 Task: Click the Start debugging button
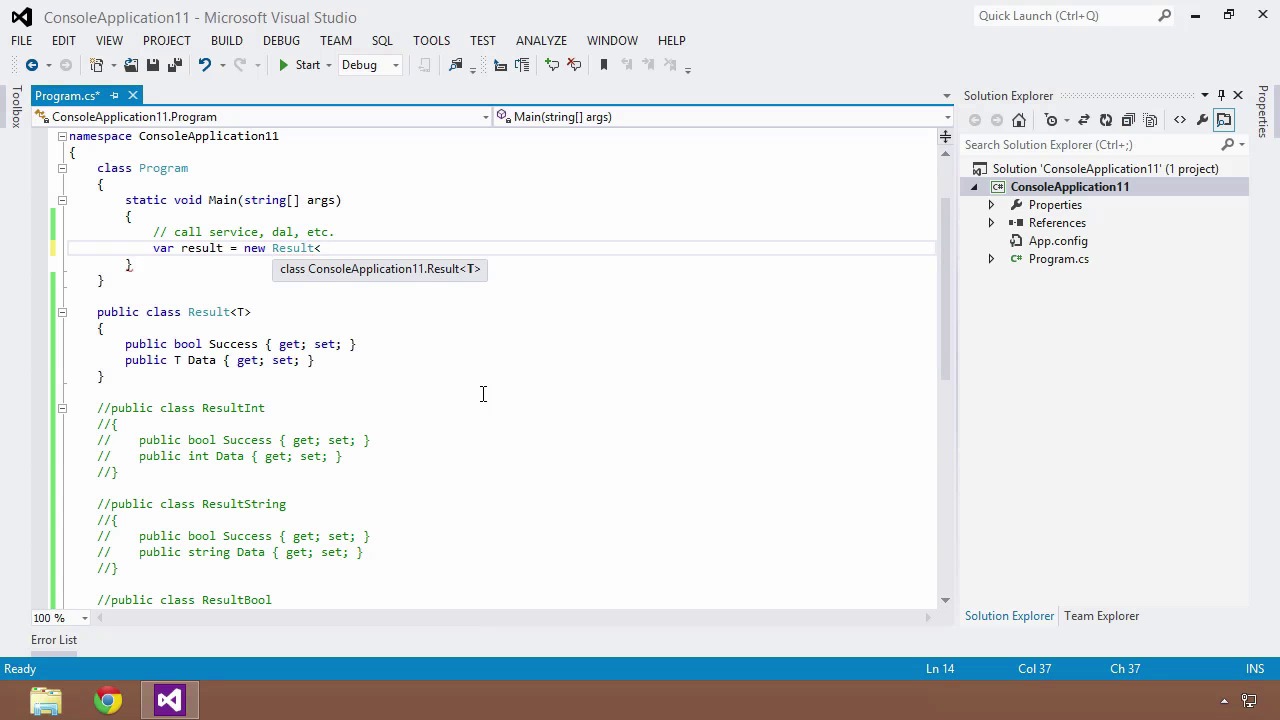(x=298, y=65)
